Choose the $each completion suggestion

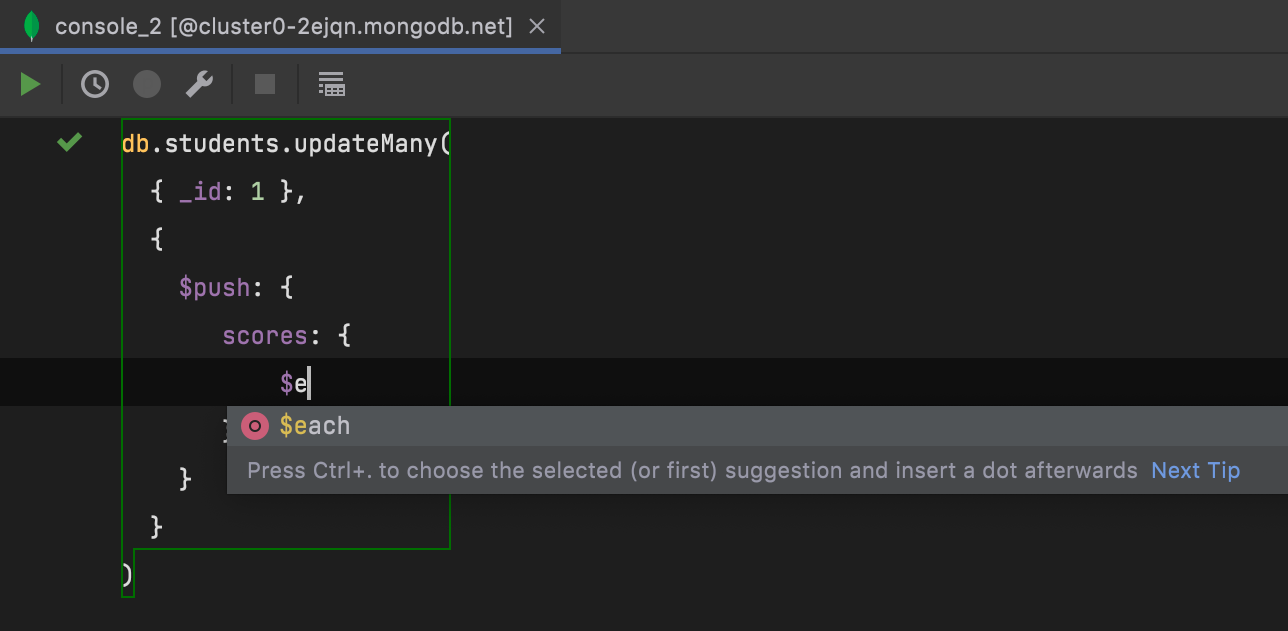point(315,427)
